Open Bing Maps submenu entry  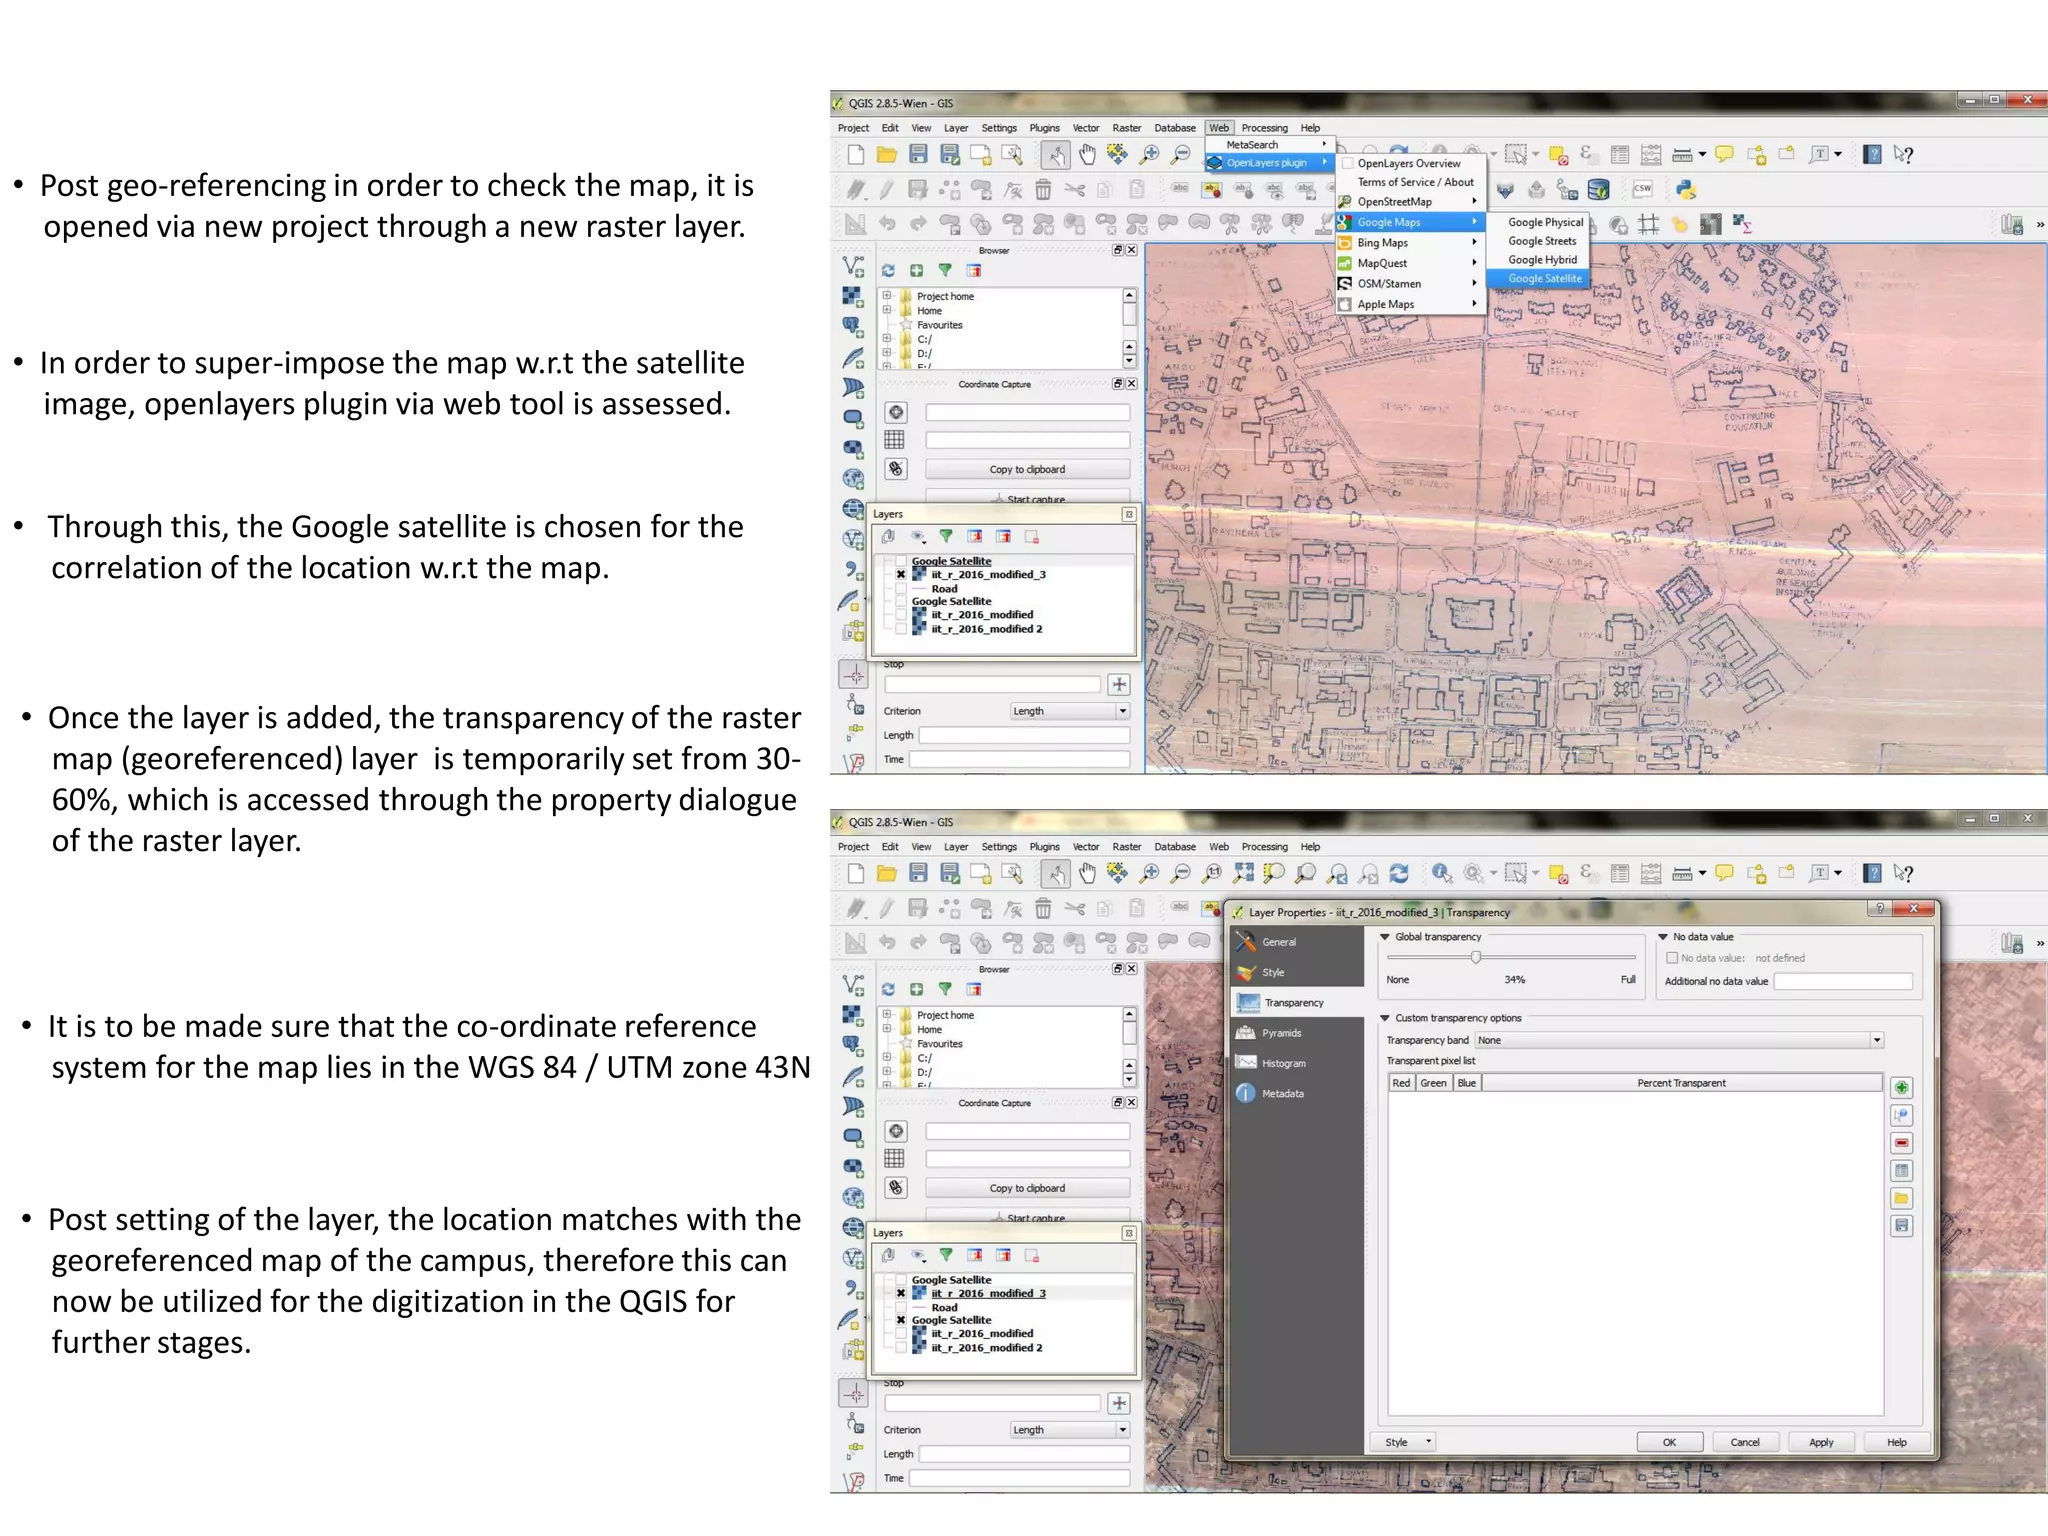[x=1409, y=243]
